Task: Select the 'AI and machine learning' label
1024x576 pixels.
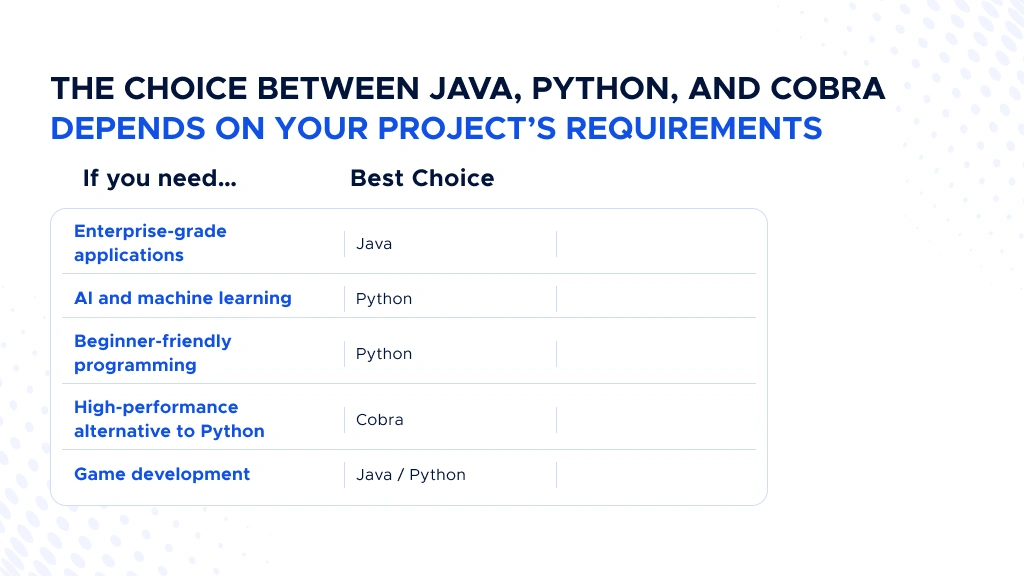Action: pyautogui.click(x=183, y=298)
